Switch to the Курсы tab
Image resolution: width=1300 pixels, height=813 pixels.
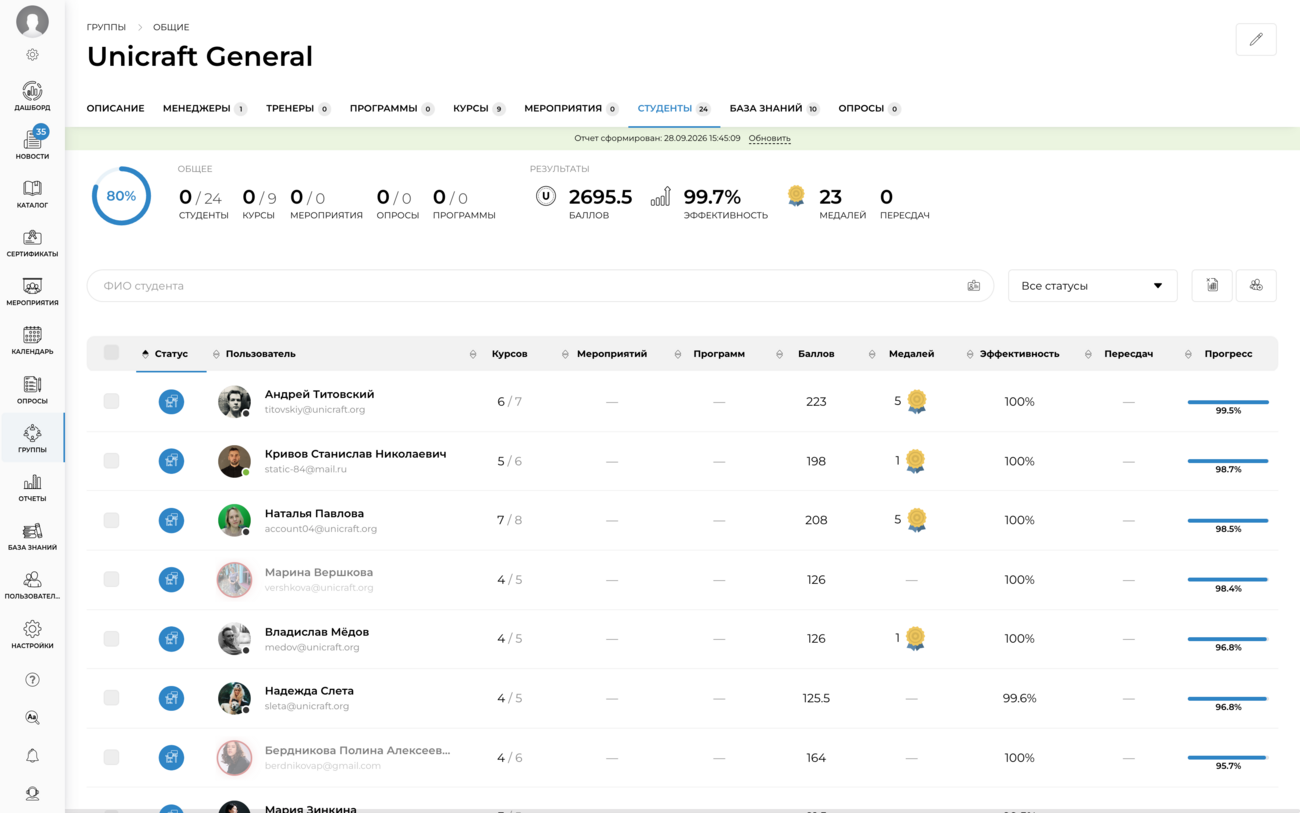[478, 108]
